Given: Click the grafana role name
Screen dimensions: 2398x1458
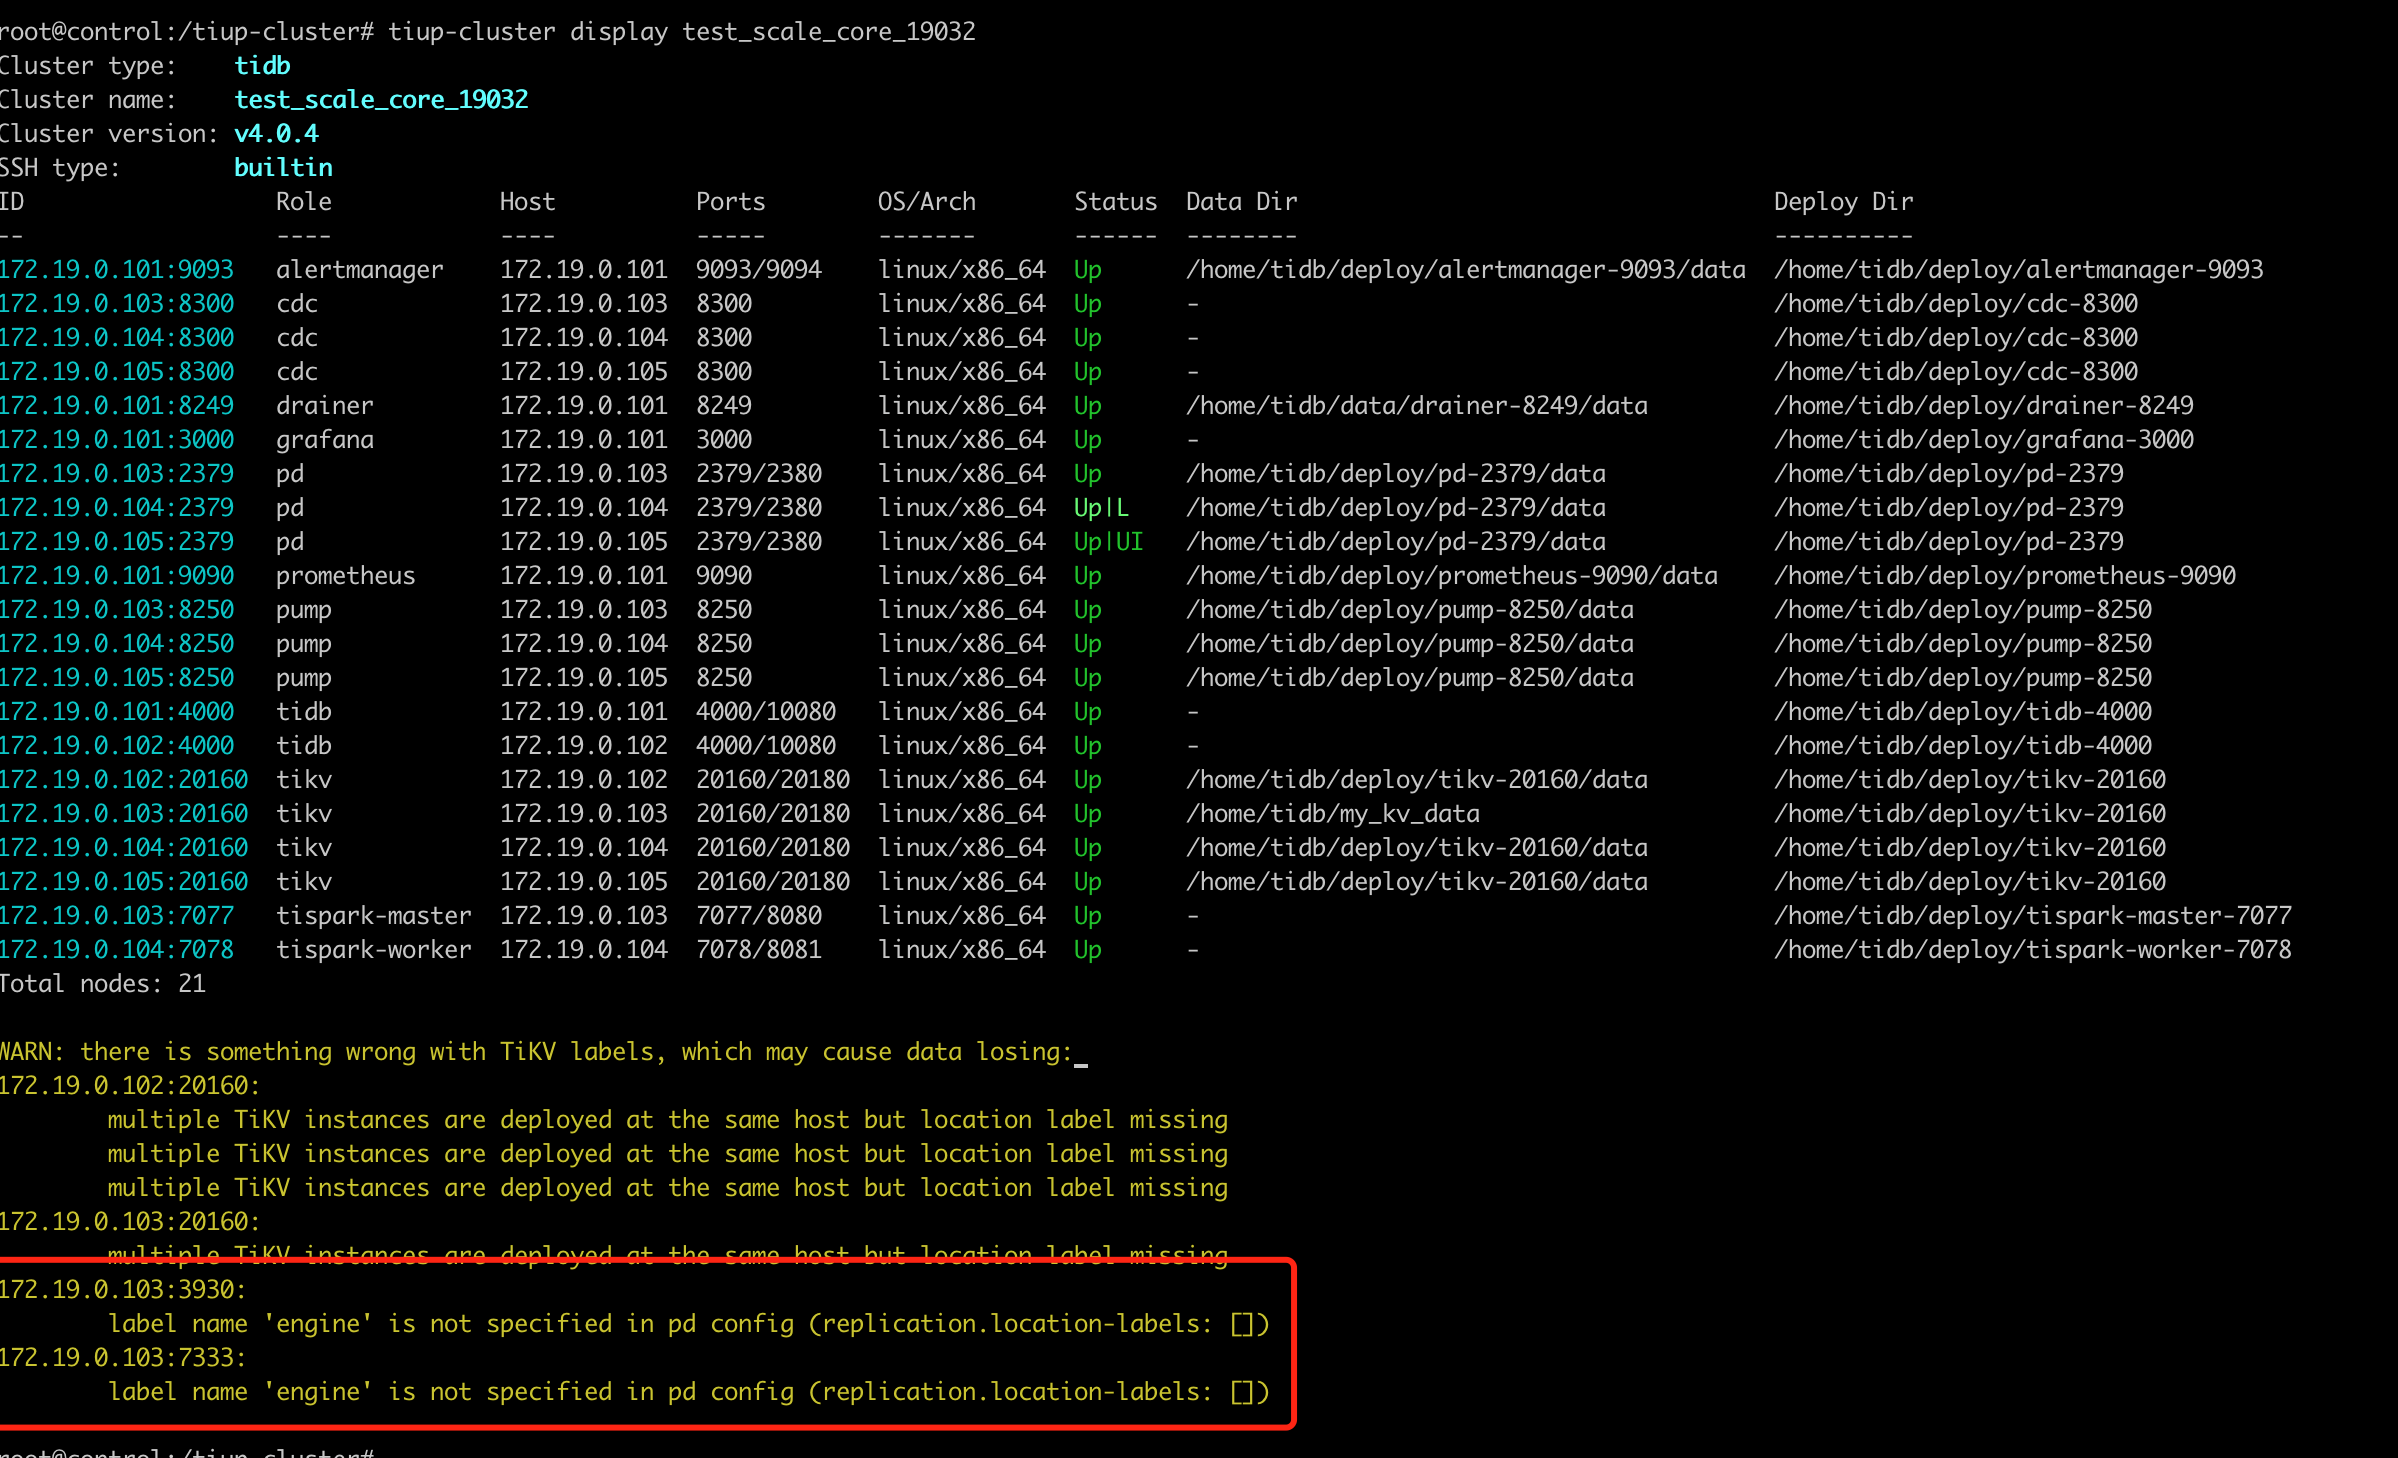Looking at the screenshot, I should tap(324, 439).
